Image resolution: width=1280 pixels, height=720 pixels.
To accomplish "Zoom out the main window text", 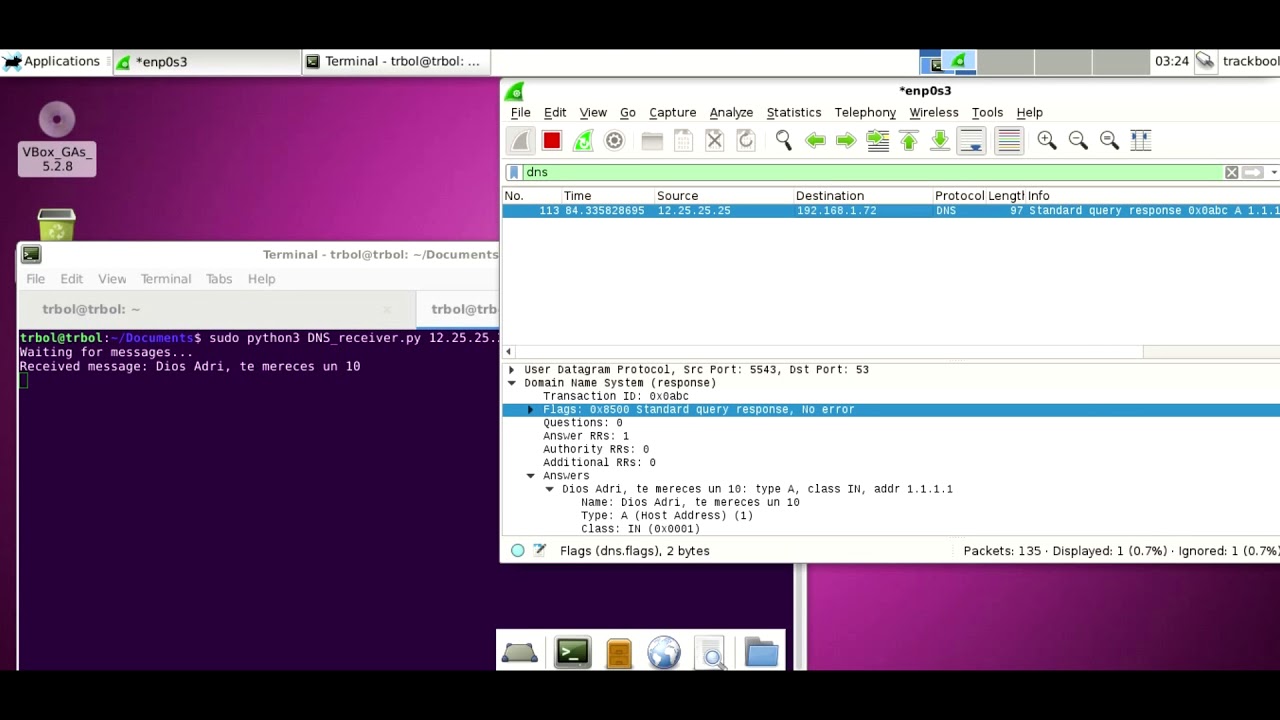I will click(x=1078, y=141).
